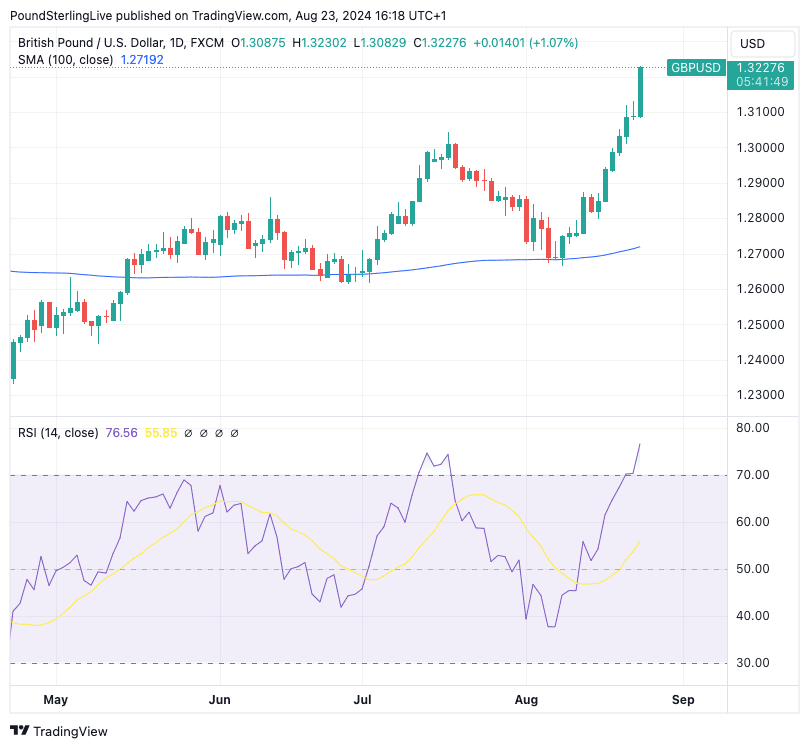Click the RSI (14, close) indicator legend

coord(58,433)
